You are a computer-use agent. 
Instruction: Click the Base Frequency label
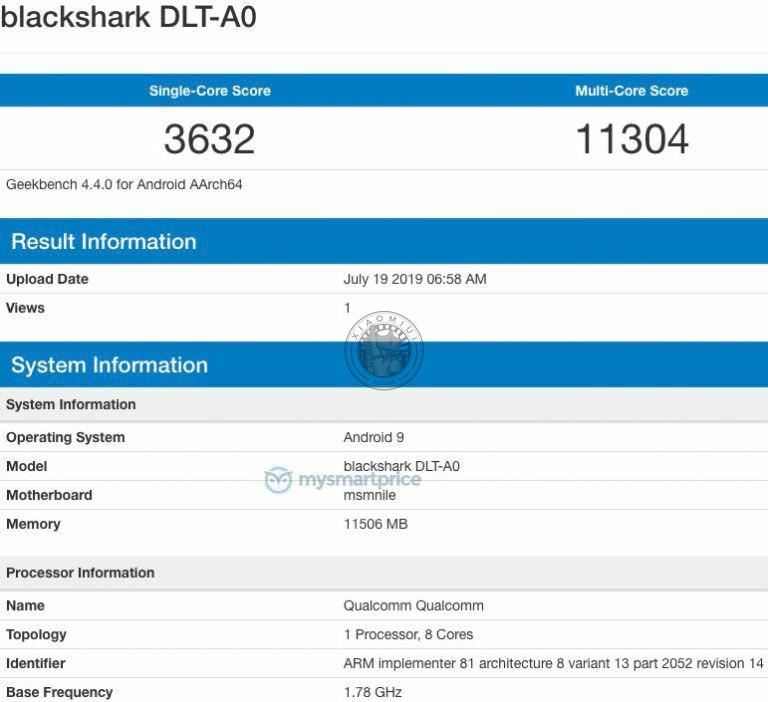point(59,693)
